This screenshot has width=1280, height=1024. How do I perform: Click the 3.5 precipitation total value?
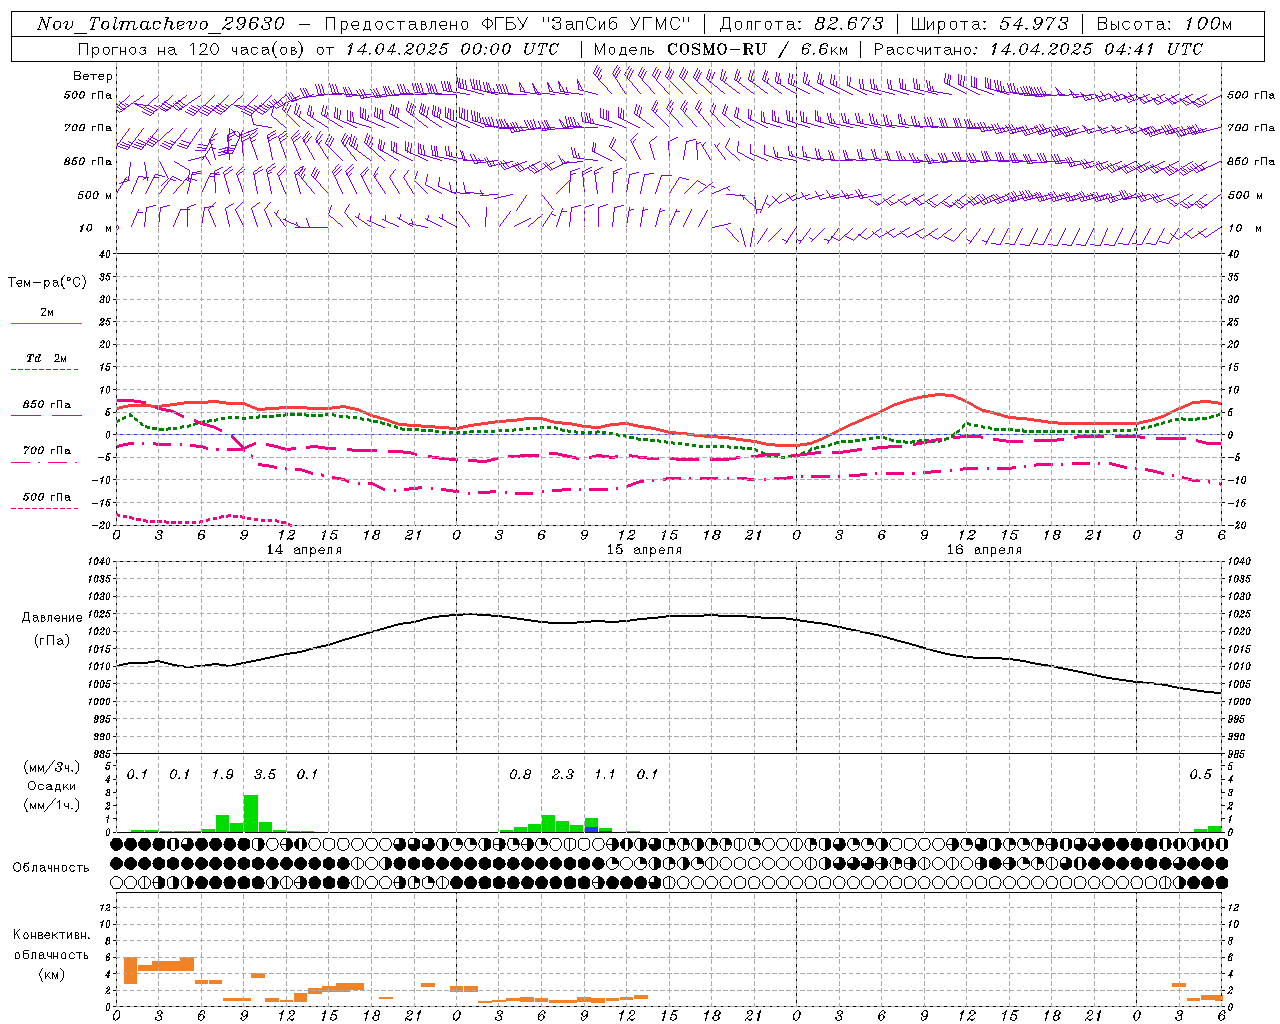pos(265,775)
